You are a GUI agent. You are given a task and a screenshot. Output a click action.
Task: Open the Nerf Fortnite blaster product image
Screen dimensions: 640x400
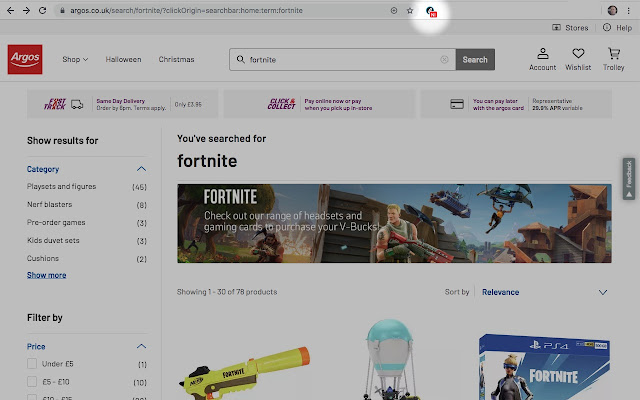pyautogui.click(x=245, y=372)
